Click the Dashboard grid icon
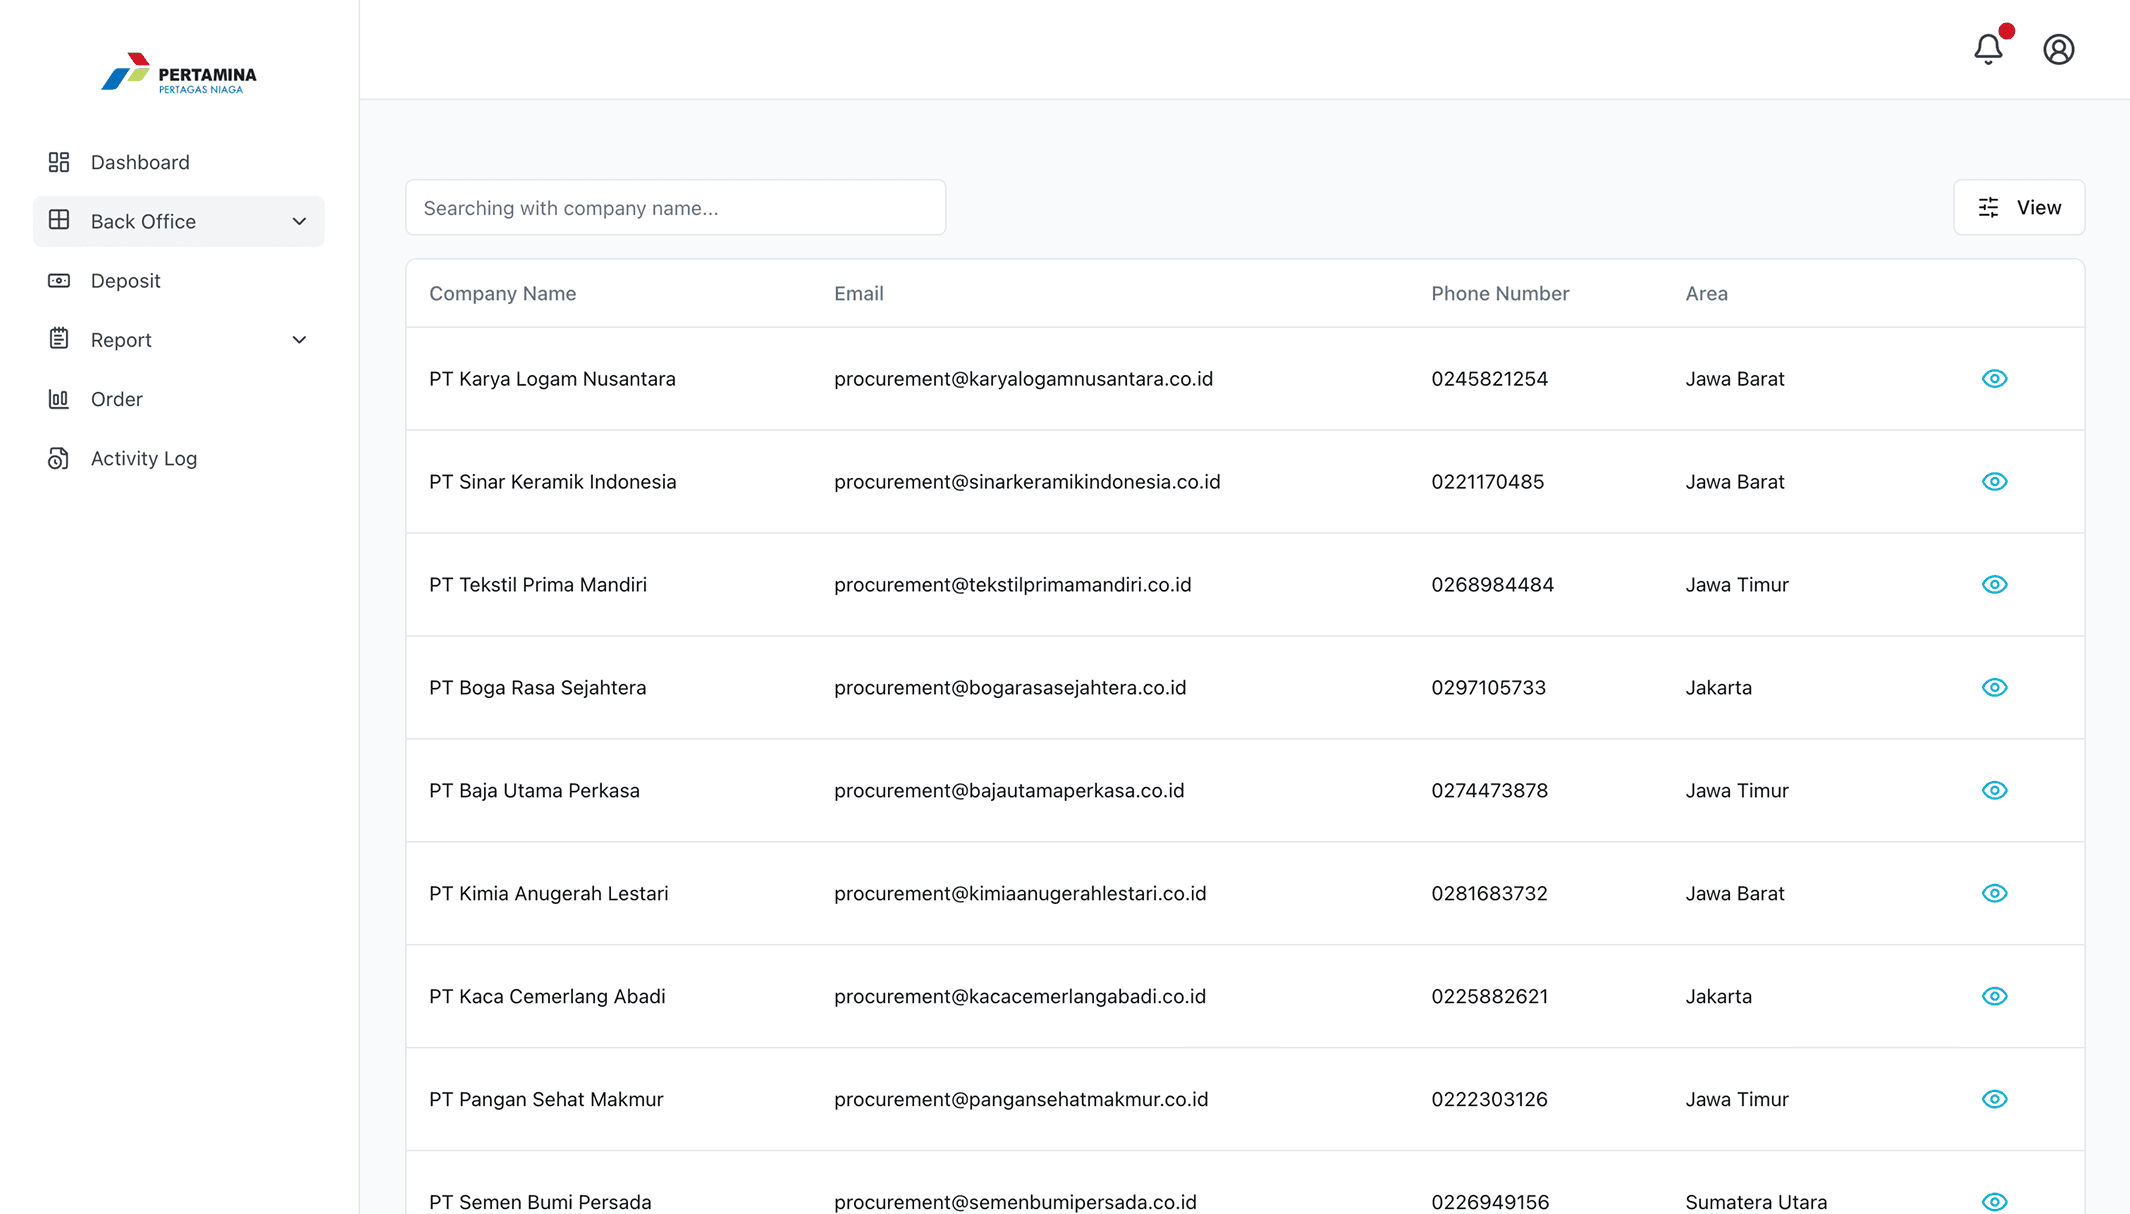The width and height of the screenshot is (2130, 1214). tap(59, 162)
